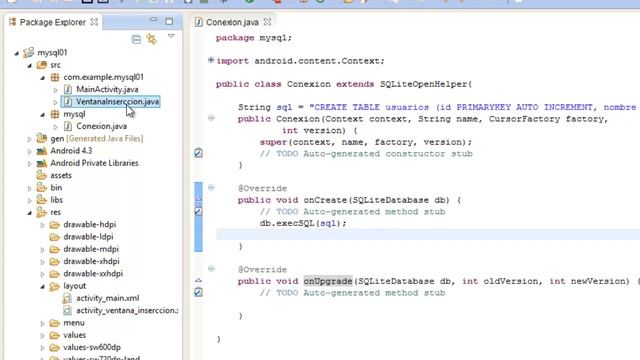
Task: Expand the Android 4.3 library
Action: pos(30,151)
